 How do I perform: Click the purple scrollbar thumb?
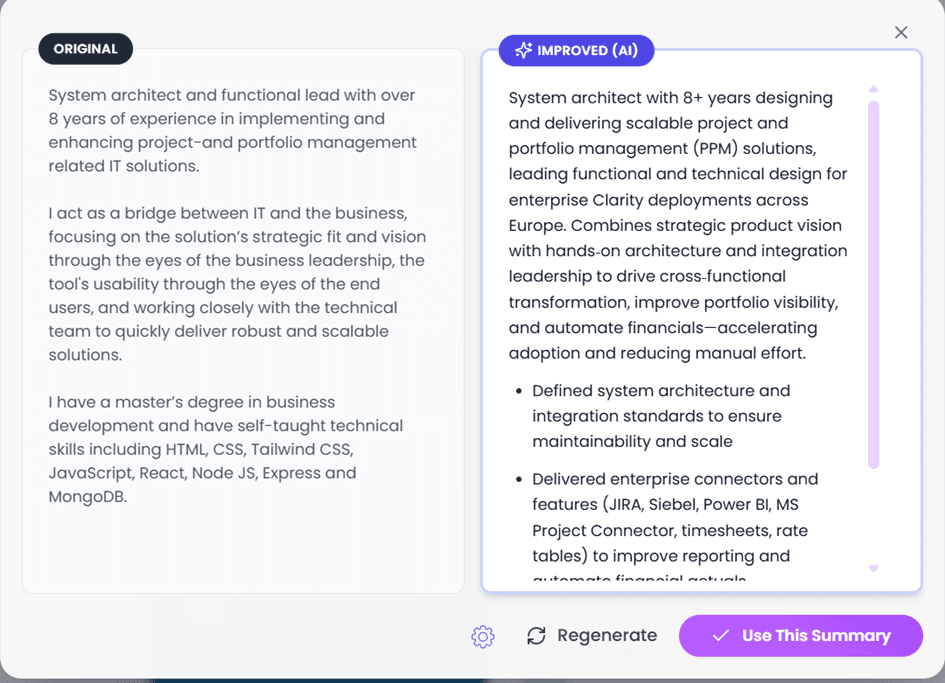[873, 285]
